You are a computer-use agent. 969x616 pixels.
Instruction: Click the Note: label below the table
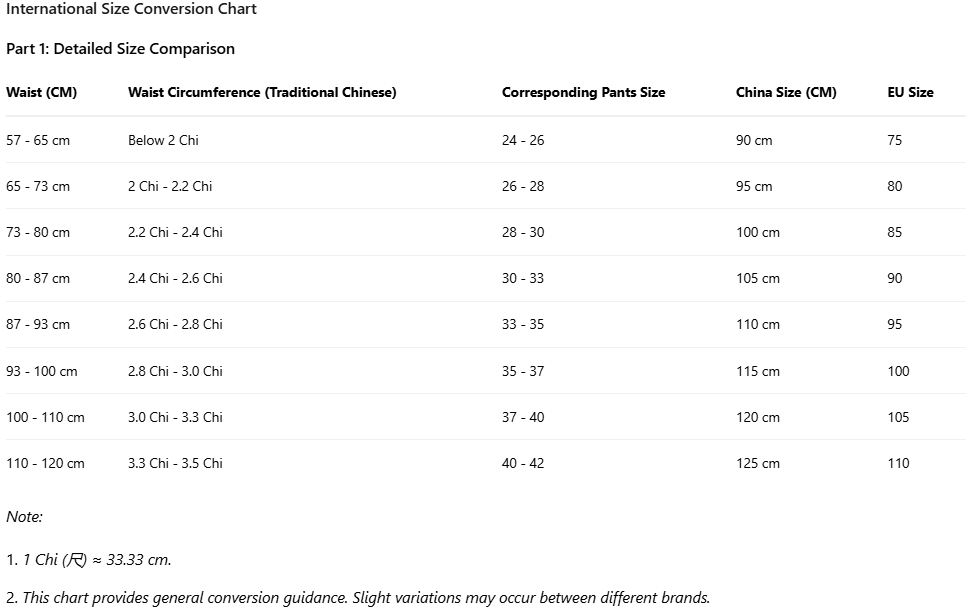pos(24,517)
